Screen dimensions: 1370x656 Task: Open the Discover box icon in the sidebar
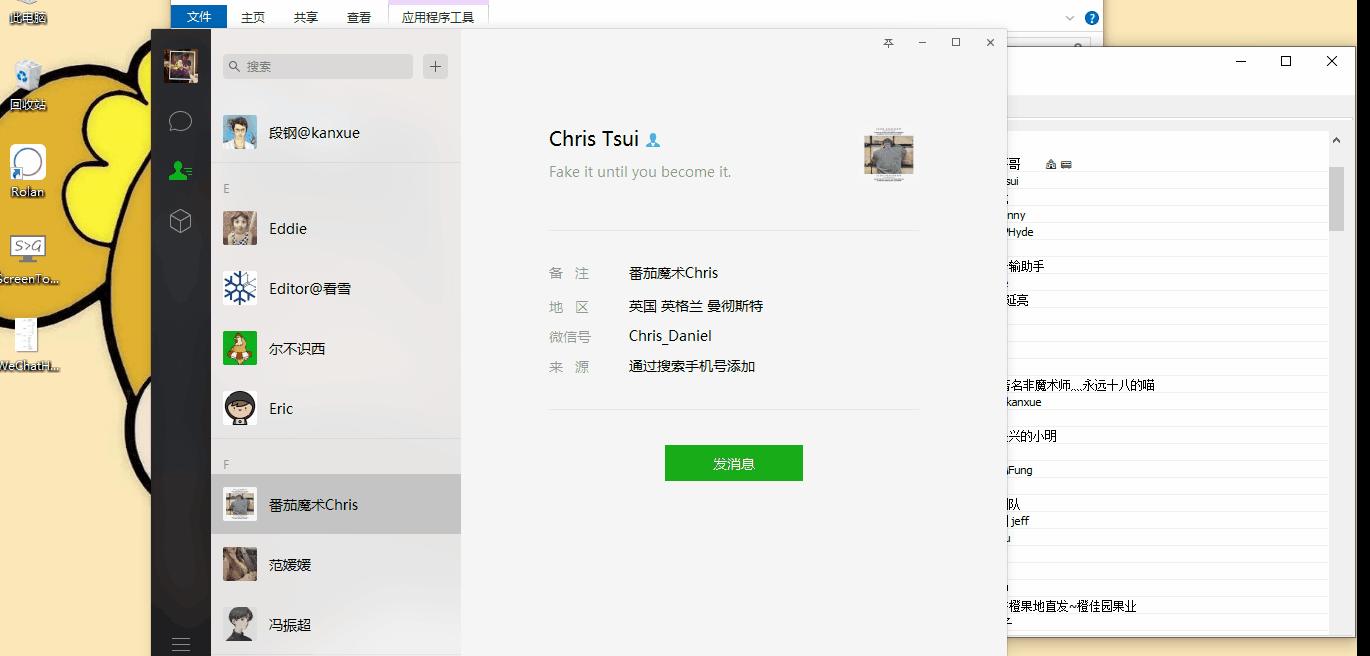pyautogui.click(x=181, y=222)
